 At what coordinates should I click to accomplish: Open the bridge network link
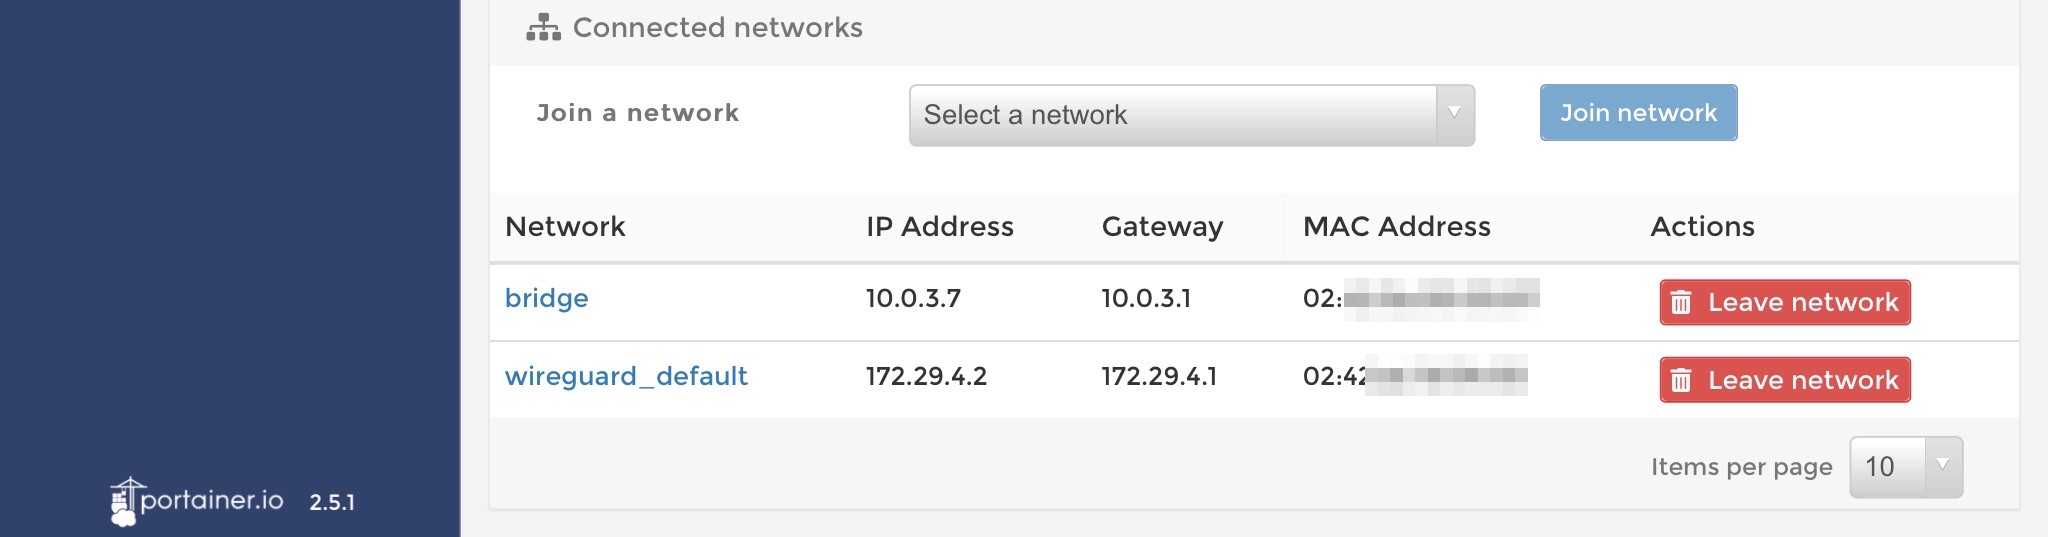coord(546,298)
